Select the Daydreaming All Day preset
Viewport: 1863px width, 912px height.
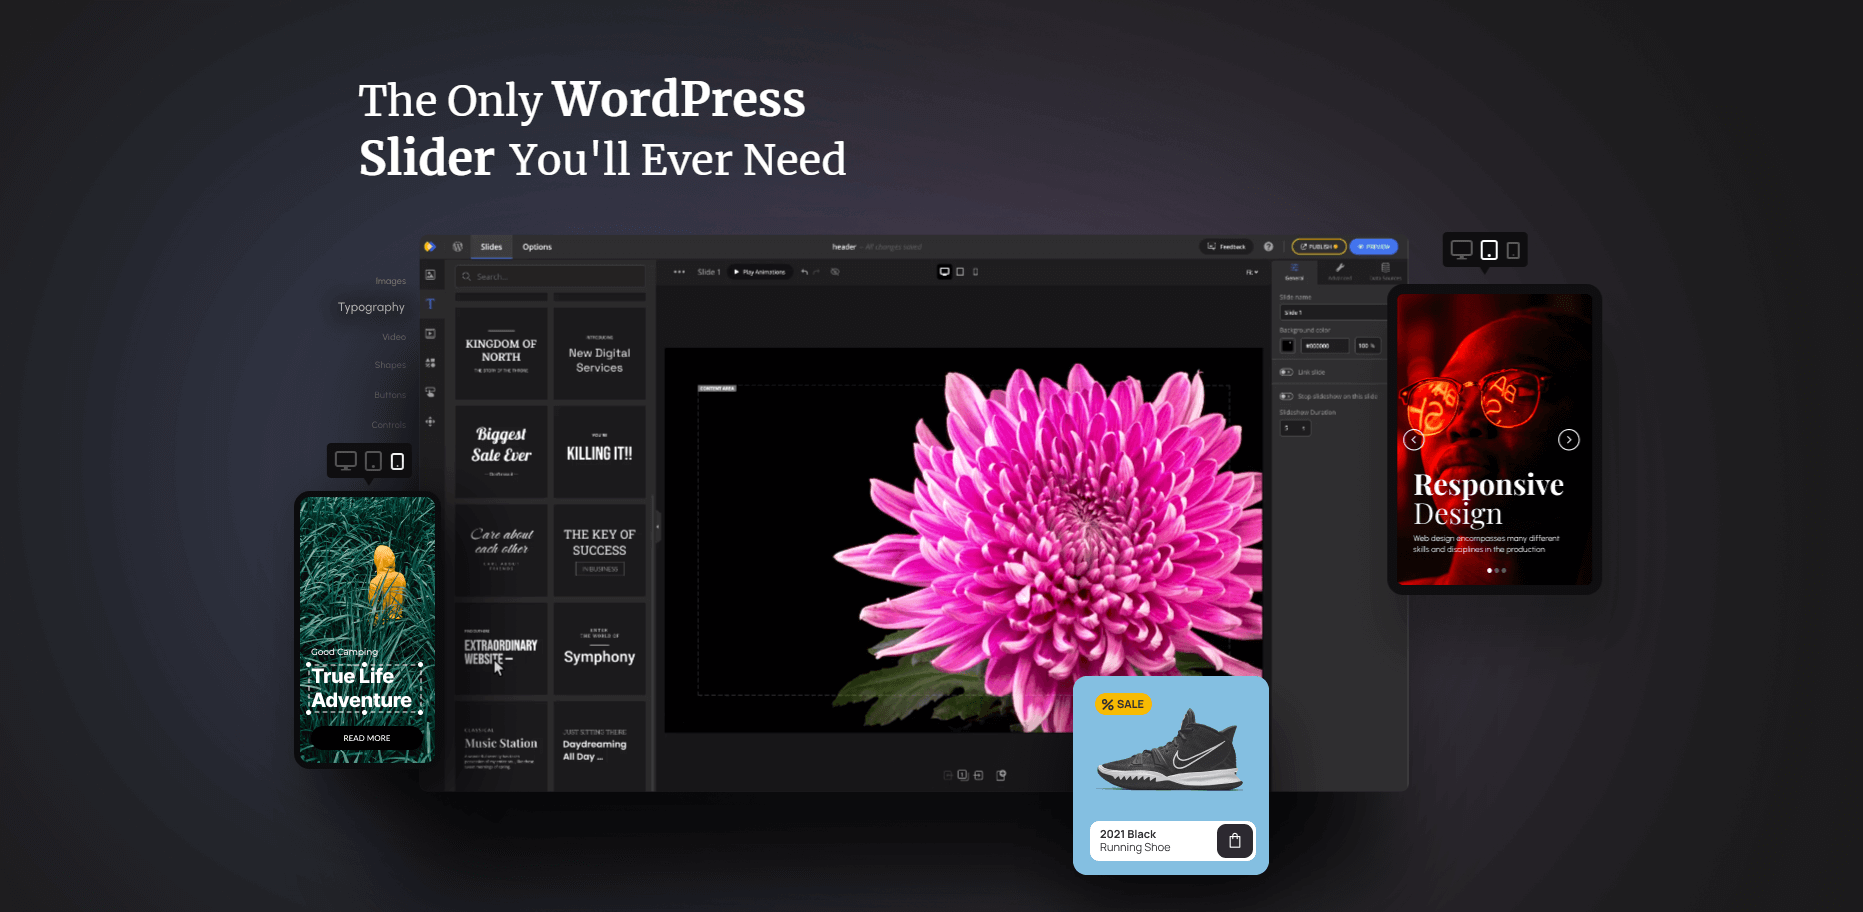coord(599,746)
